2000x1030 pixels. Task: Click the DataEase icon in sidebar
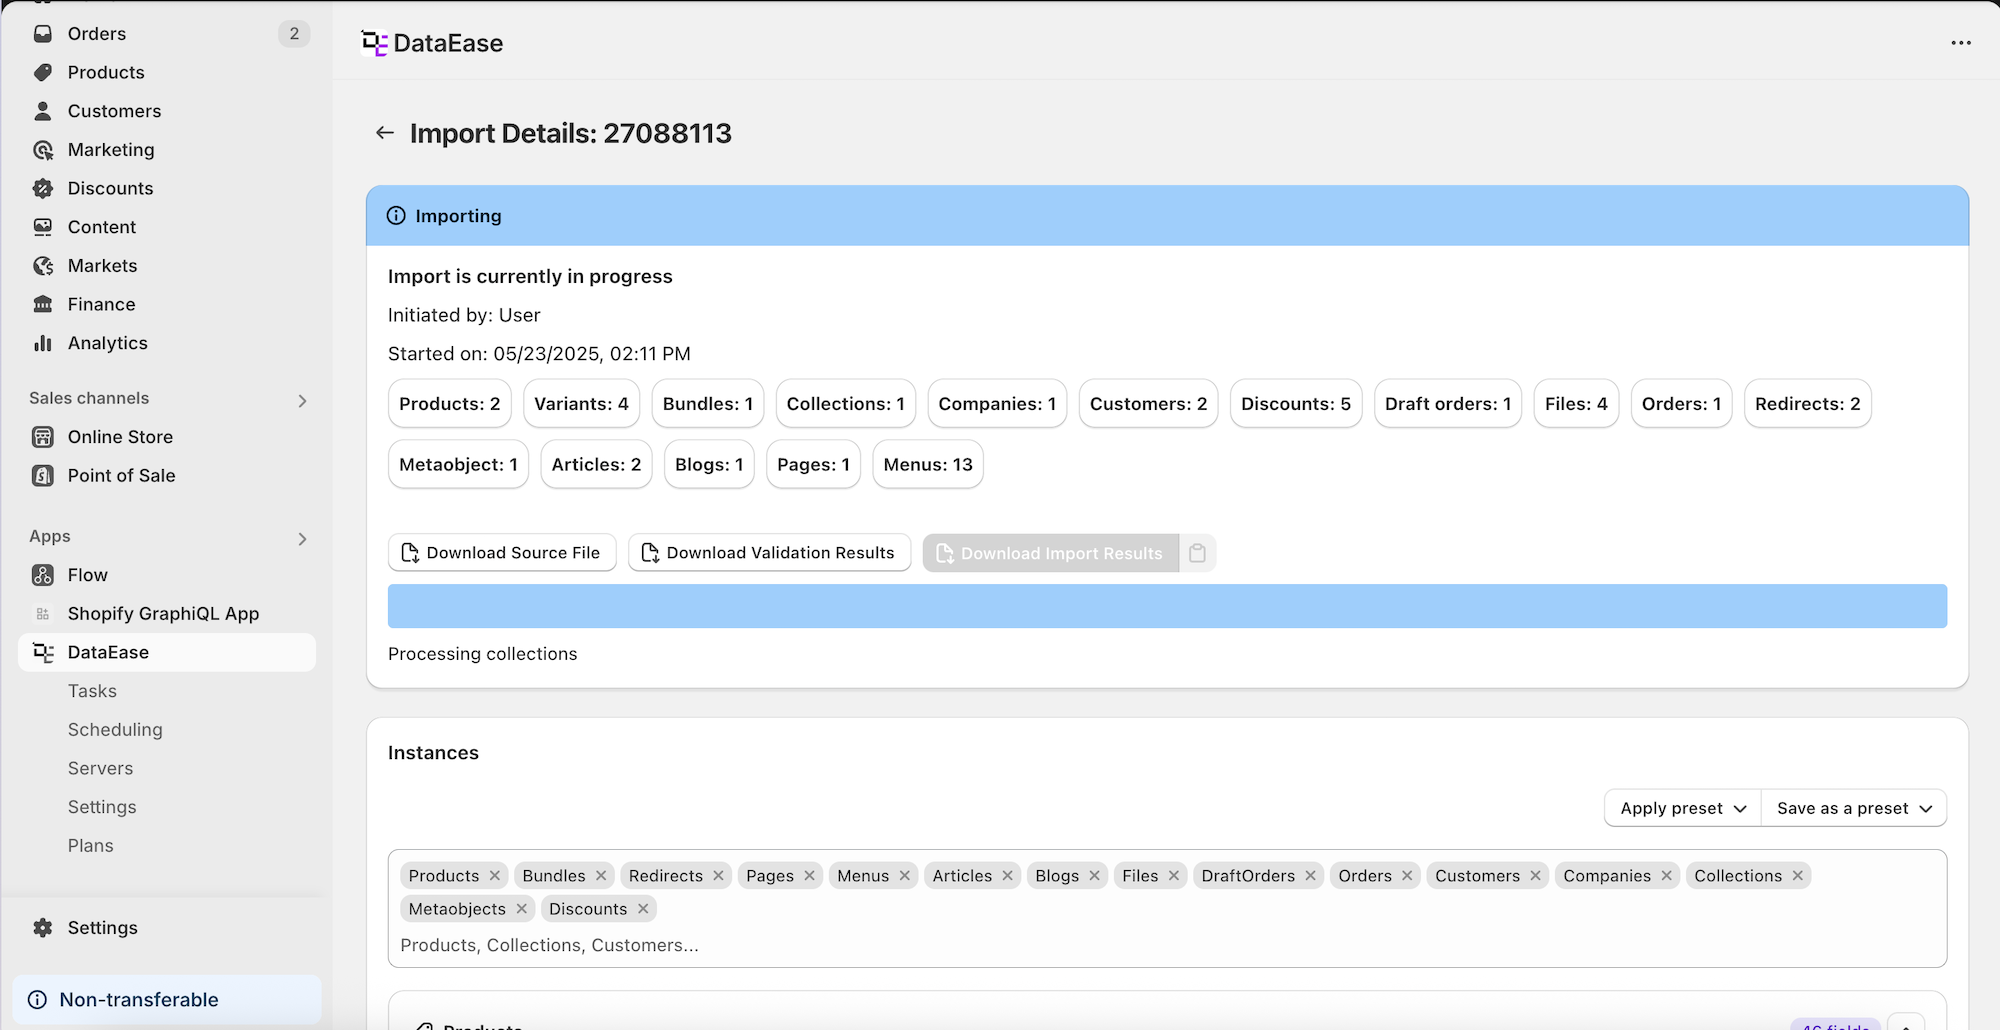(43, 652)
